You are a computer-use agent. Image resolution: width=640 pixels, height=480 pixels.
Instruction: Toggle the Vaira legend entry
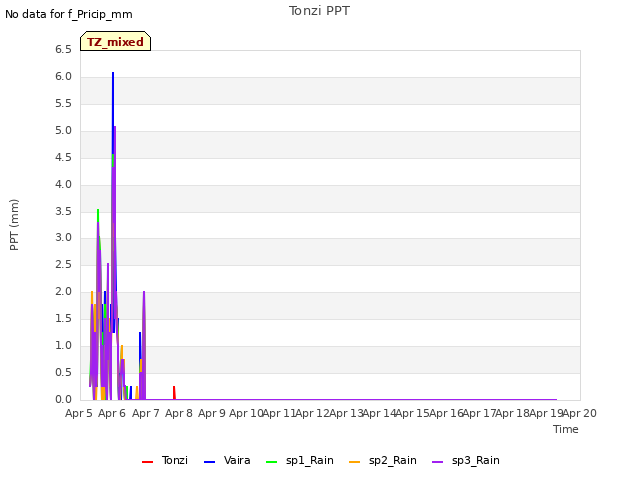tap(227, 460)
